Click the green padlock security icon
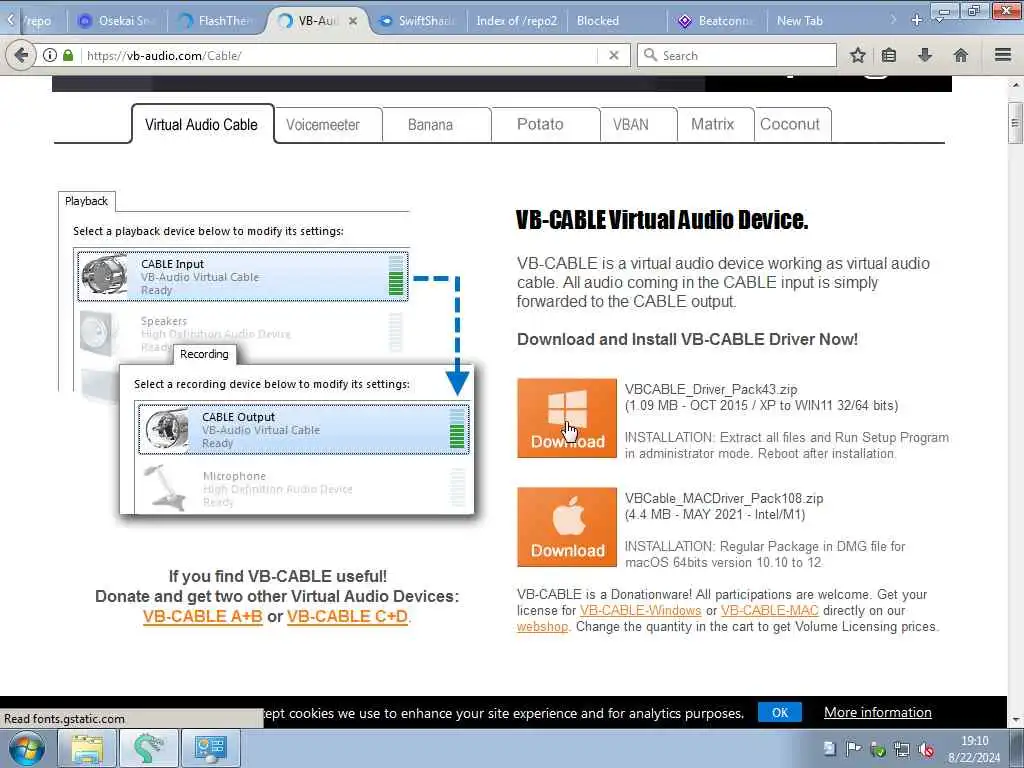1024x768 pixels. coord(68,56)
